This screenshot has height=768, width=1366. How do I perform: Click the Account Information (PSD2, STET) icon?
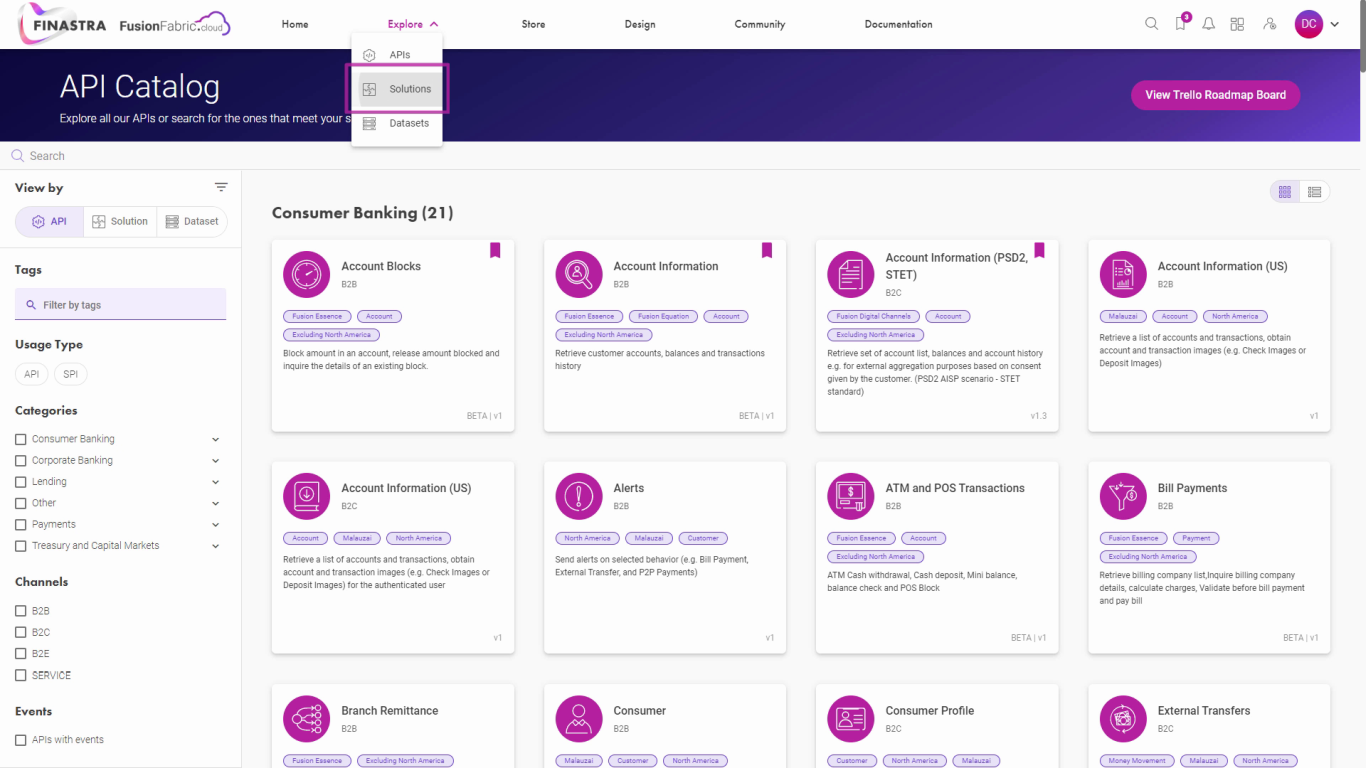tap(851, 274)
